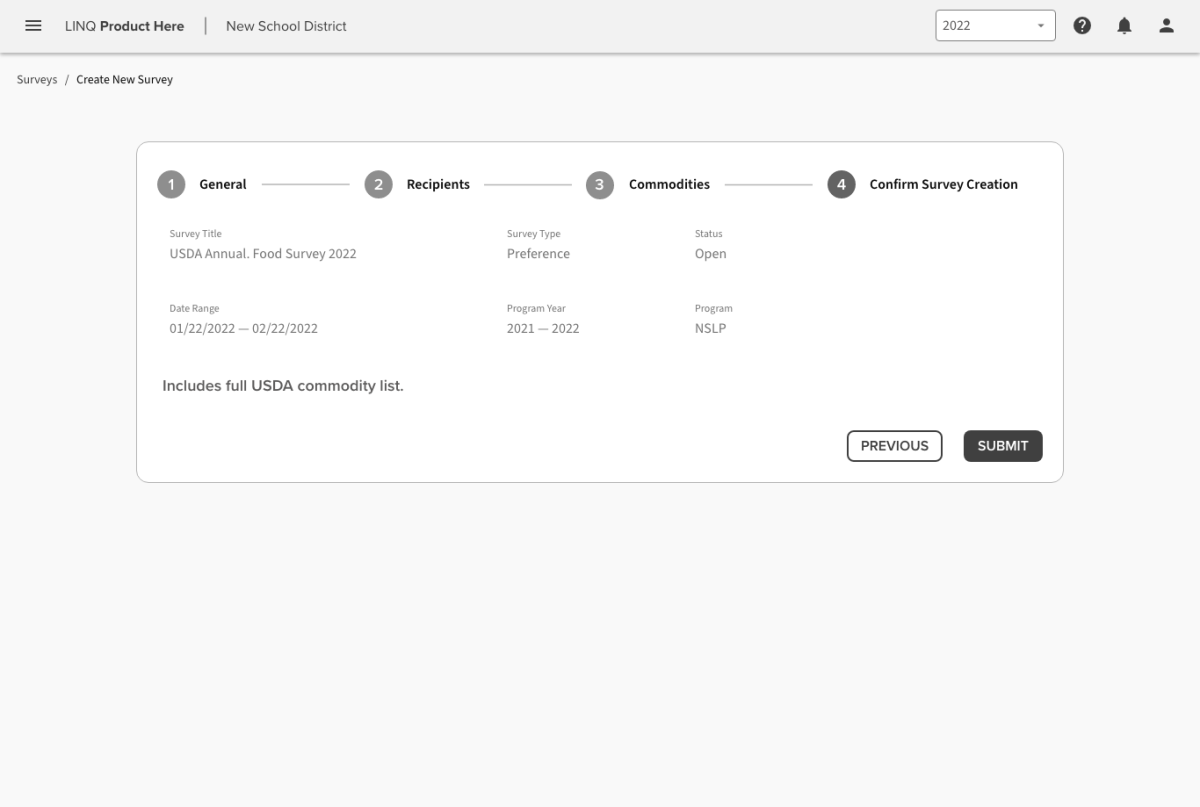Click the help question mark icon
Screen dimensions: 1200x807
1082,26
